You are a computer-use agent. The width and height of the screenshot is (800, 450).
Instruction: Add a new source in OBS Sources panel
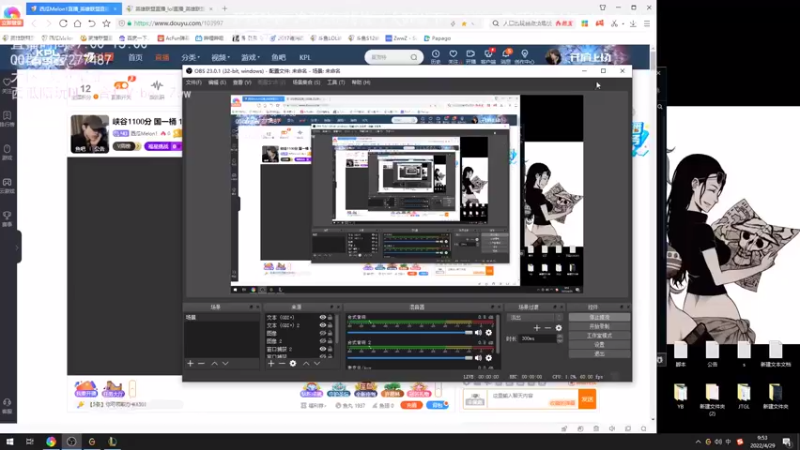pyautogui.click(x=271, y=363)
